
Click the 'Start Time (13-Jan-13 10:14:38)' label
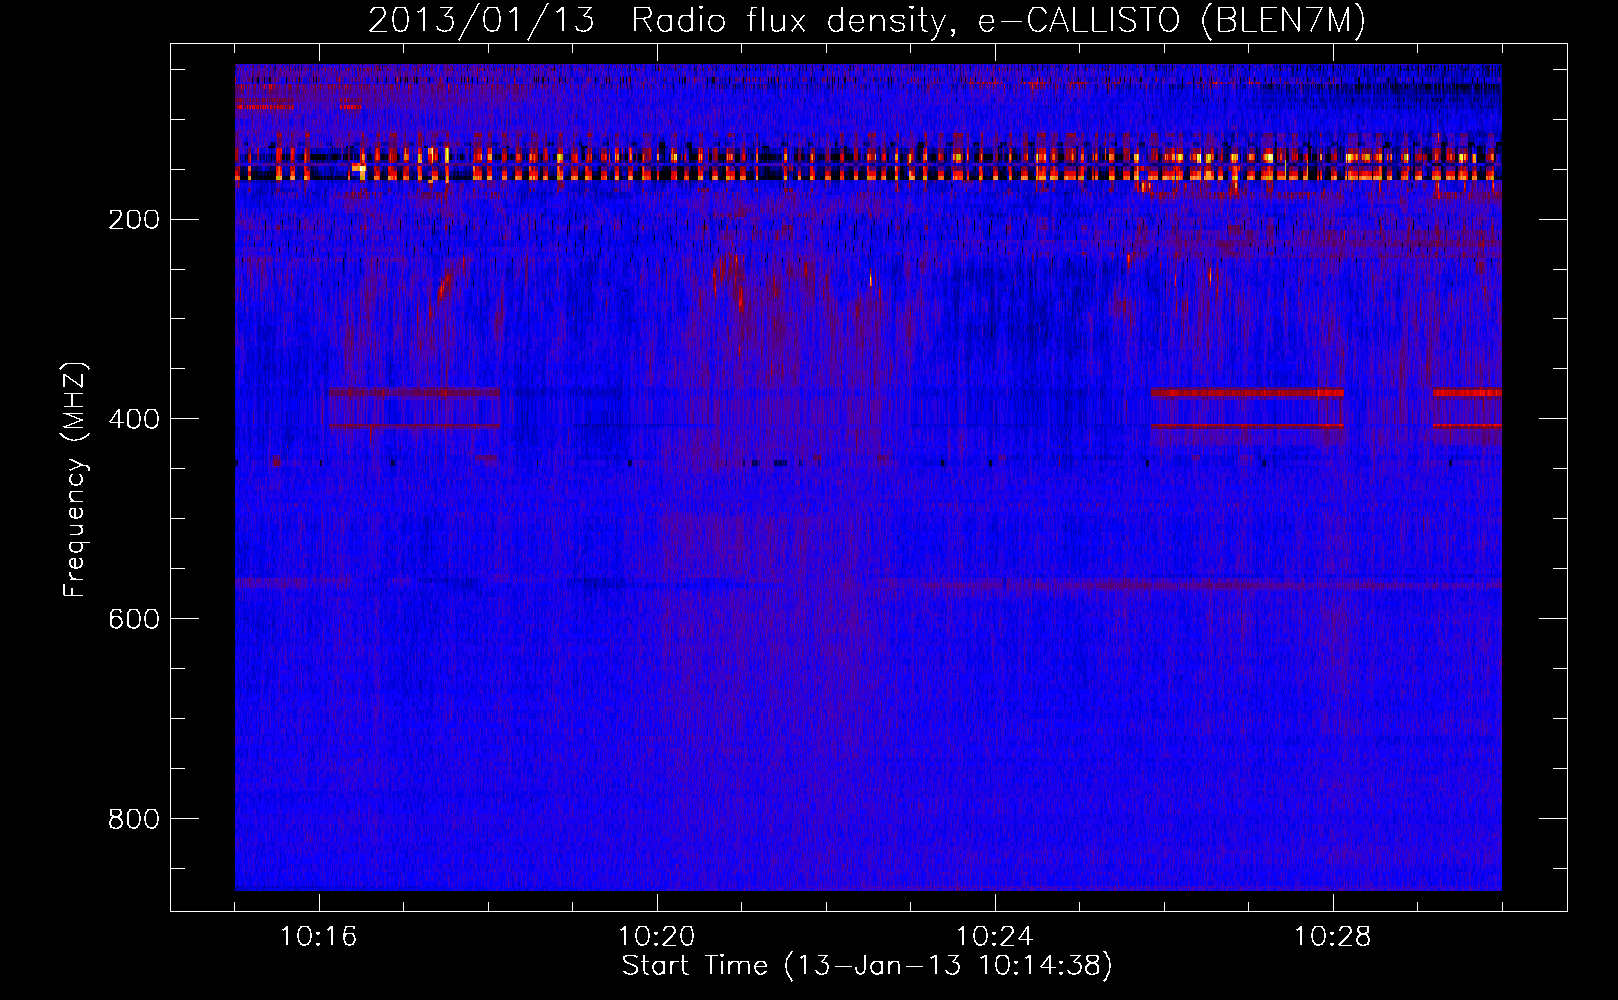coord(867,966)
